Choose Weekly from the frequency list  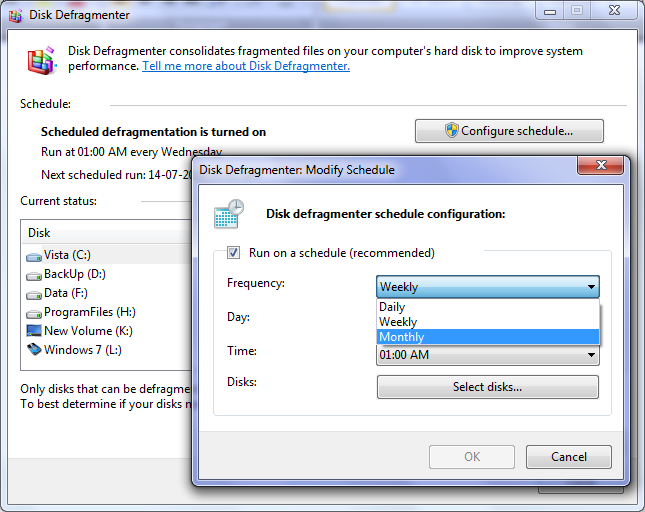click(x=397, y=322)
